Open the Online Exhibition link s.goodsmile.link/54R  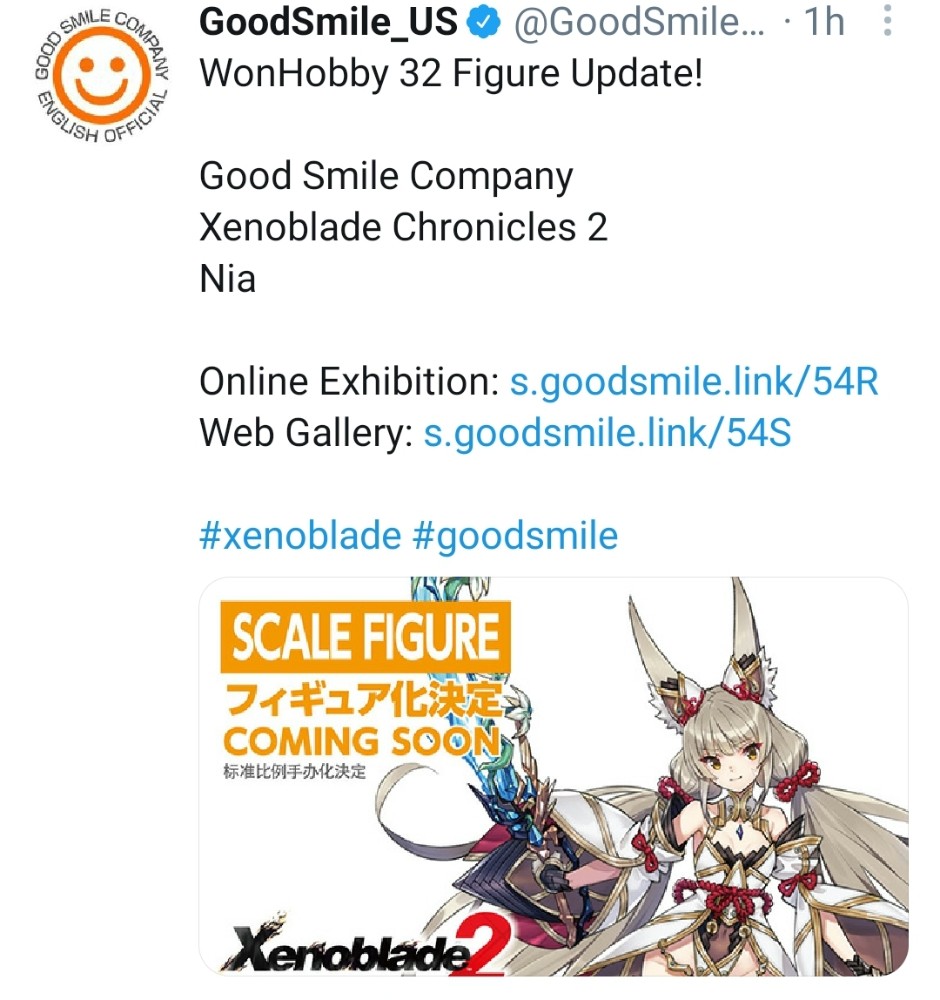click(x=694, y=382)
